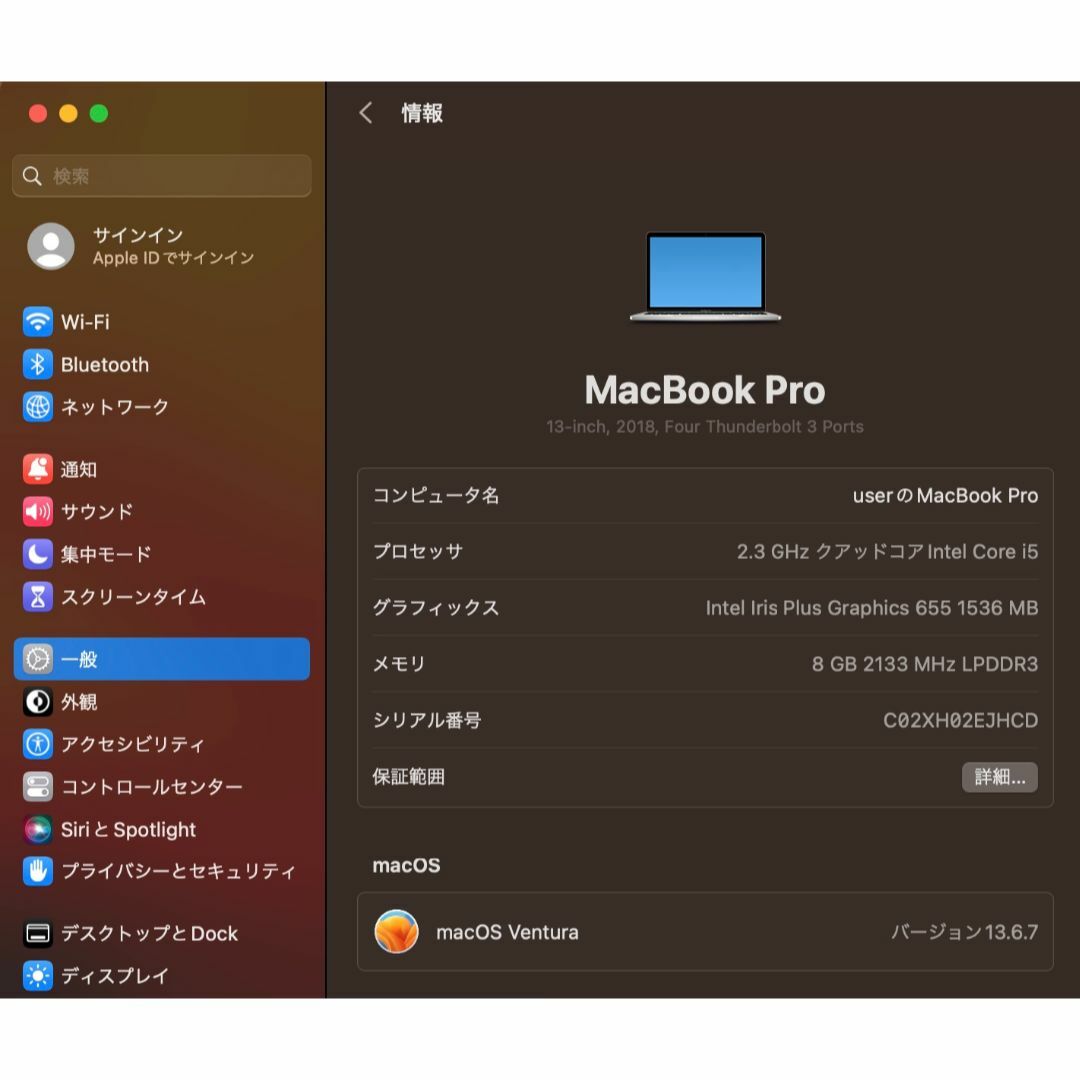Click computer name user の MacBook Pro
This screenshot has width=1080, height=1080.
945,495
